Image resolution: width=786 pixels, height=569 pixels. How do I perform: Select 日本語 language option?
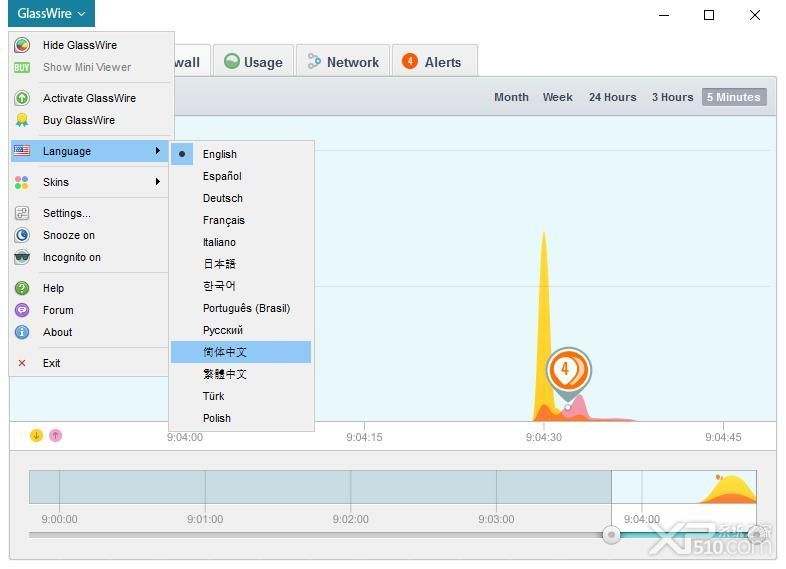pyautogui.click(x=241, y=264)
